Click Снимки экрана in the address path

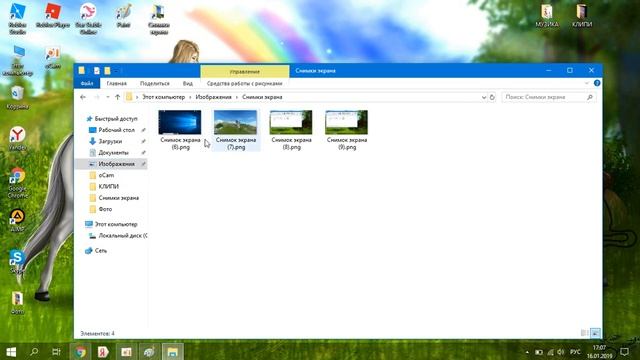[x=262, y=97]
